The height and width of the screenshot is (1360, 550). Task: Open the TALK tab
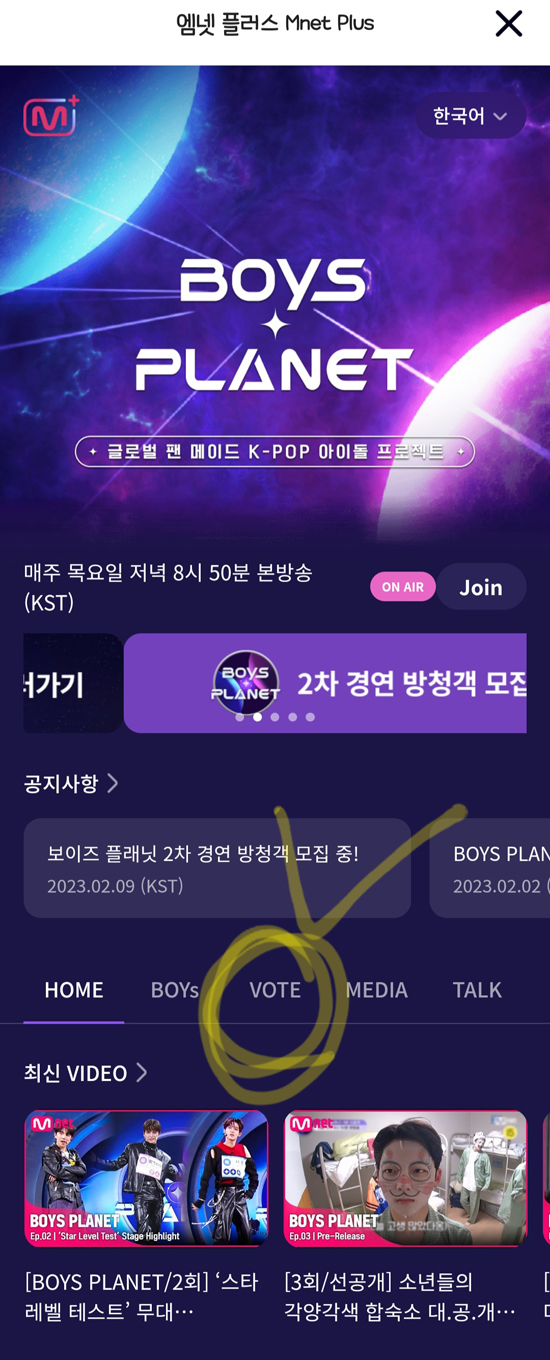click(x=477, y=990)
